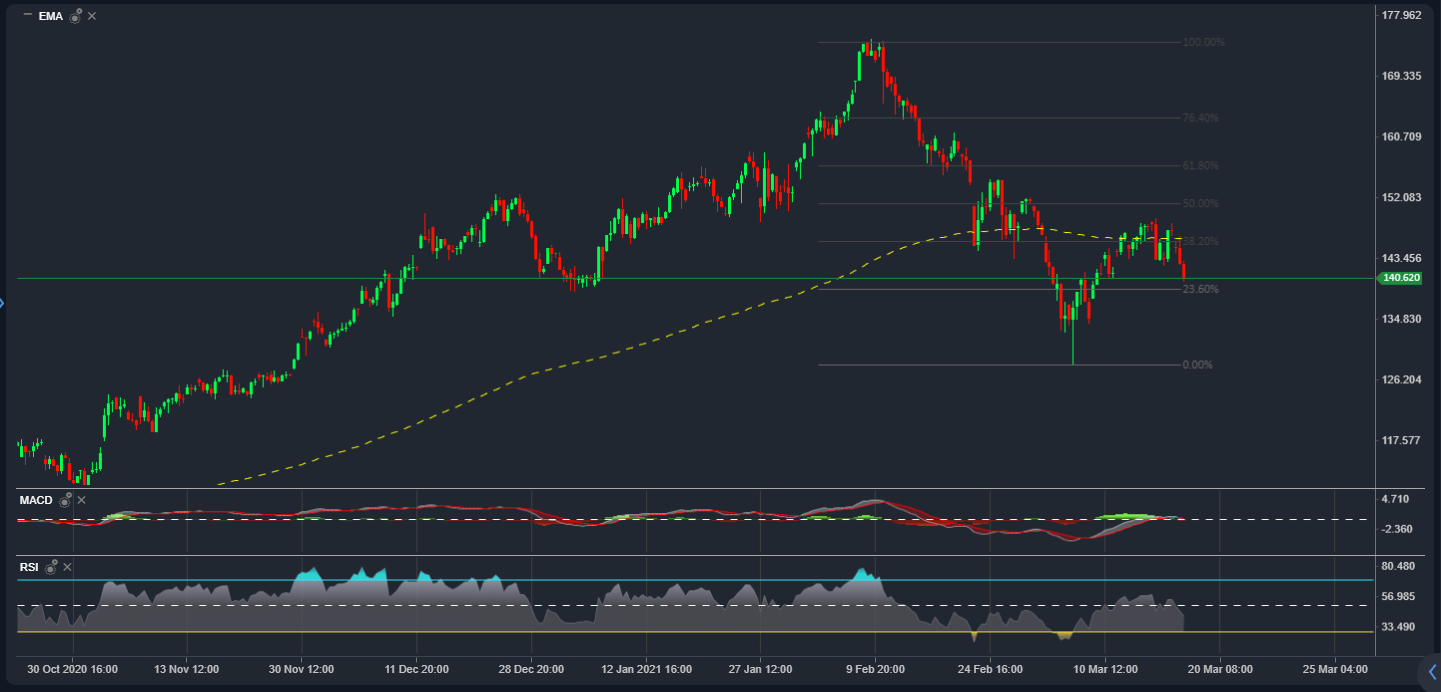Image resolution: width=1441 pixels, height=692 pixels.
Task: Remove the MACD indicator panel
Action: coord(82,499)
